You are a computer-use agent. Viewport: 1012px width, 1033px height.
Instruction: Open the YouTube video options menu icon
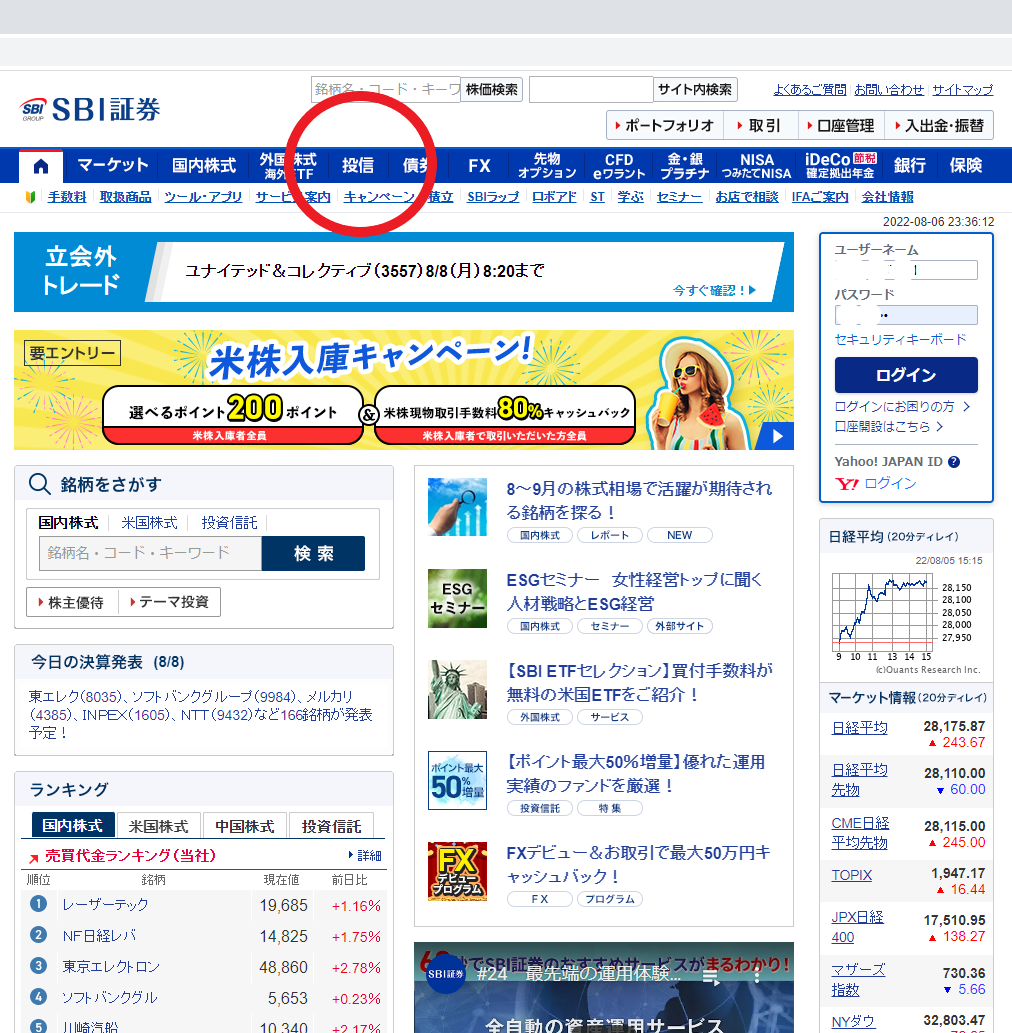pos(757,978)
